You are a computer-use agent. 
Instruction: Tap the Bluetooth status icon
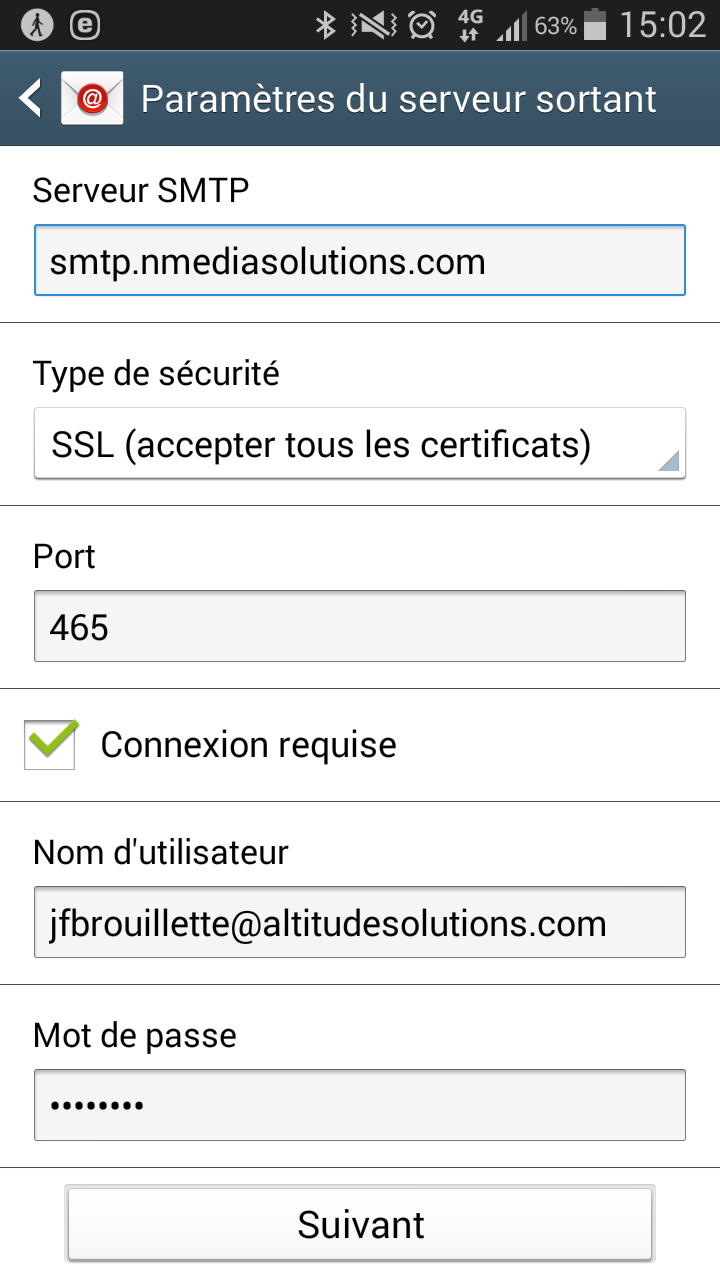tap(325, 25)
